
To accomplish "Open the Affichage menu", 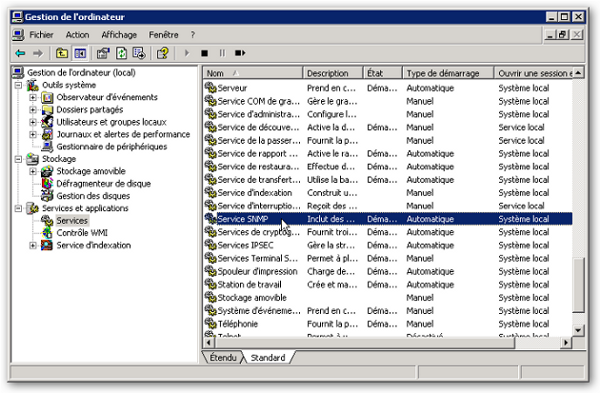I will coord(119,35).
